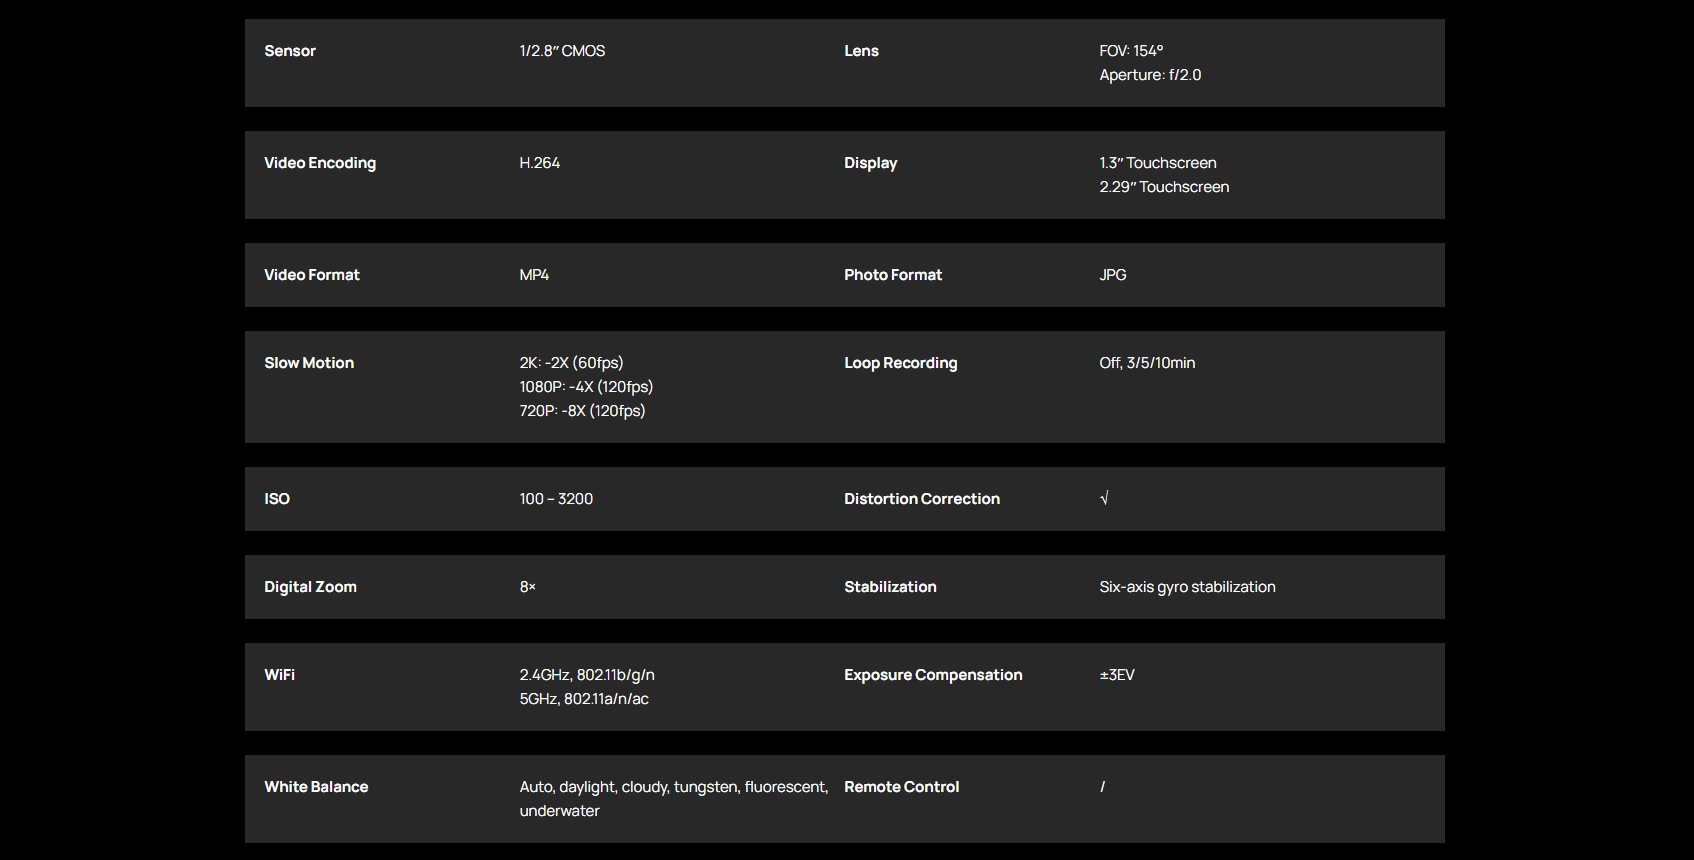Click the Video Format MP4 value

coord(534,275)
